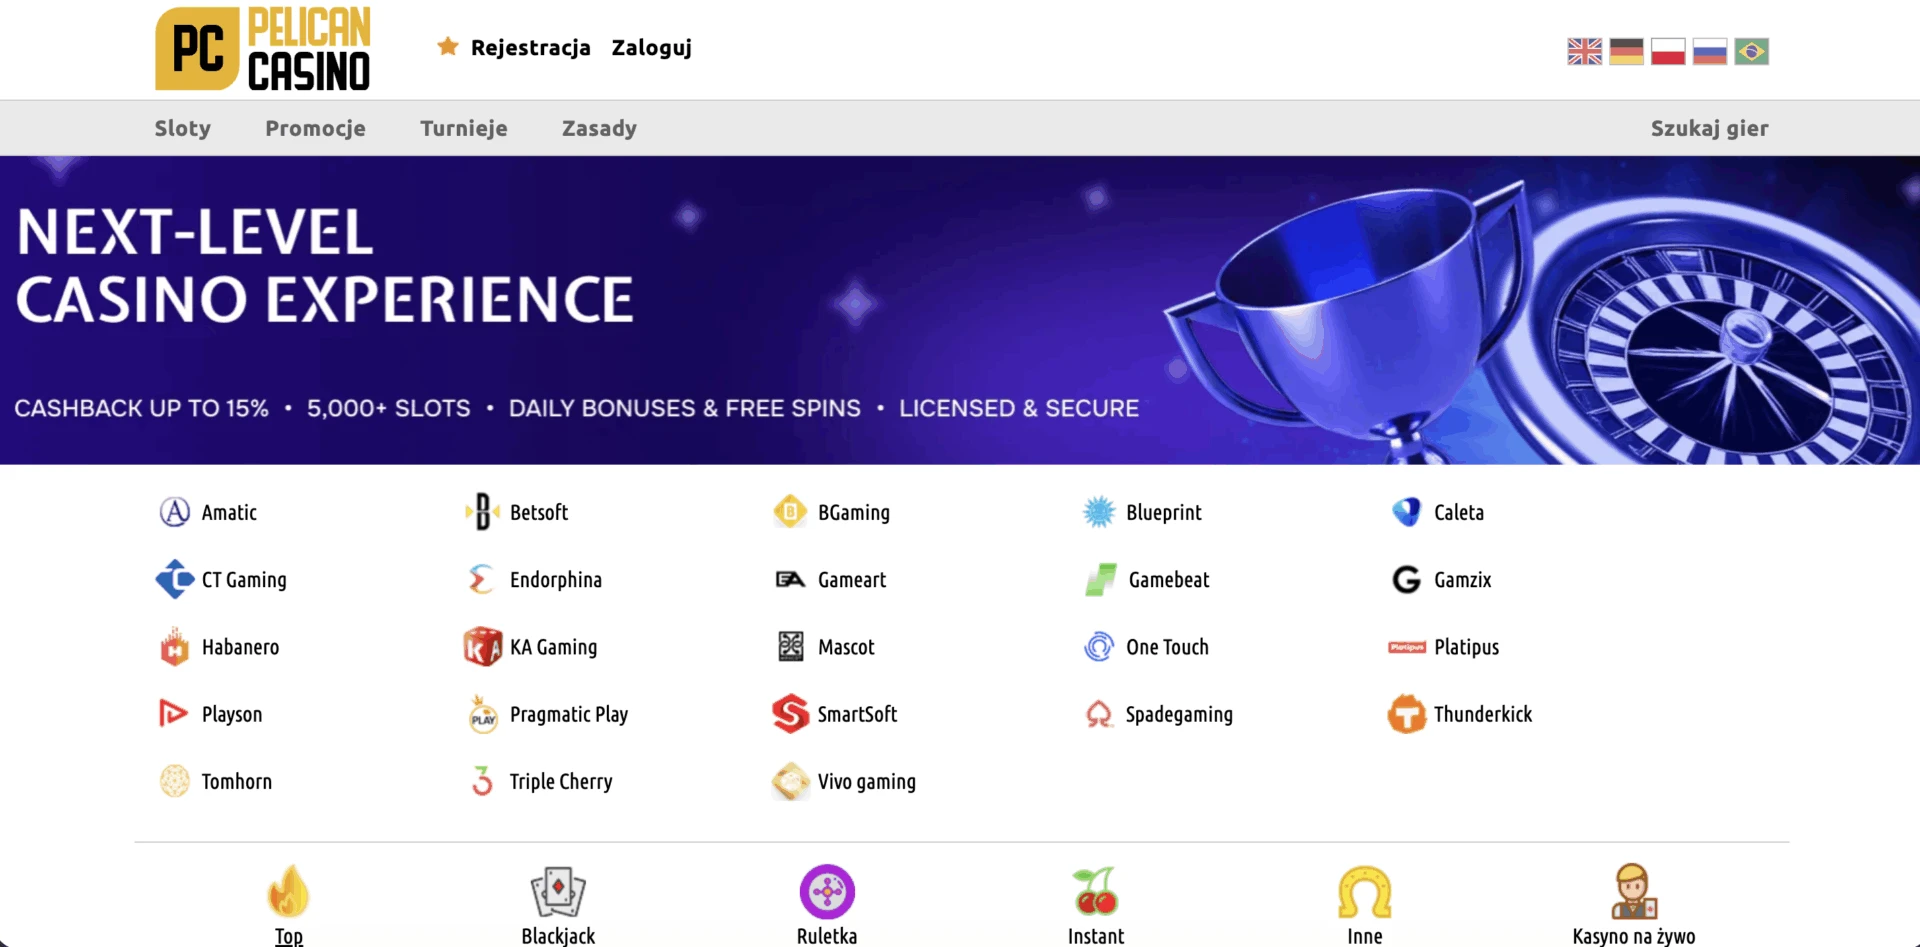The image size is (1920, 947).
Task: Open the Blackjack cards icon
Action: click(x=558, y=891)
